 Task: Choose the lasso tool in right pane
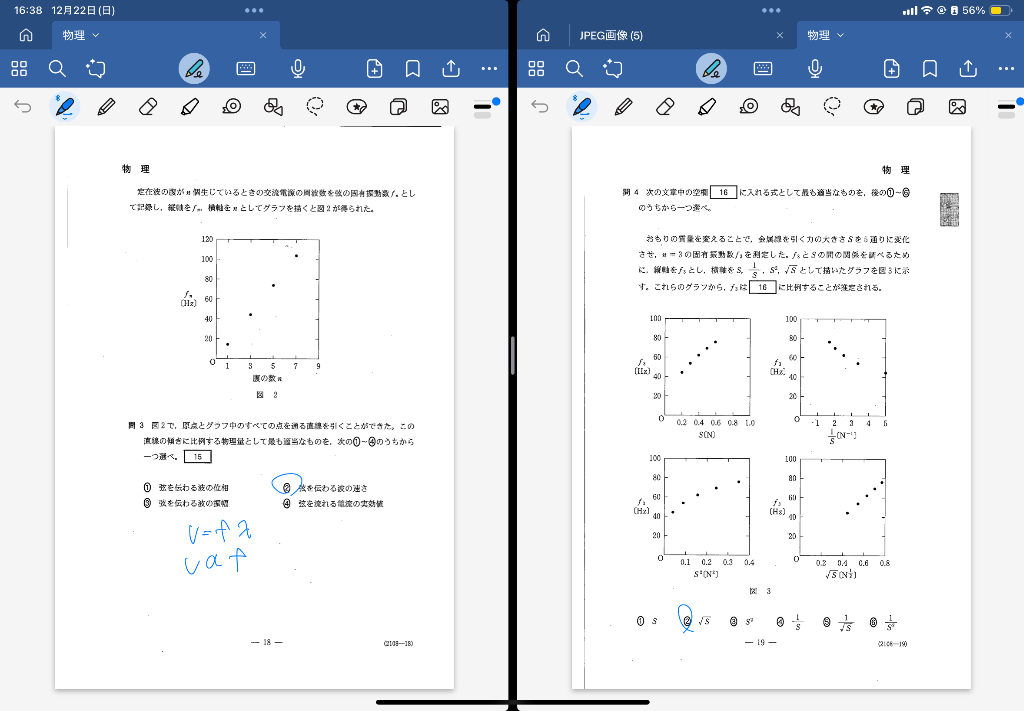point(832,107)
